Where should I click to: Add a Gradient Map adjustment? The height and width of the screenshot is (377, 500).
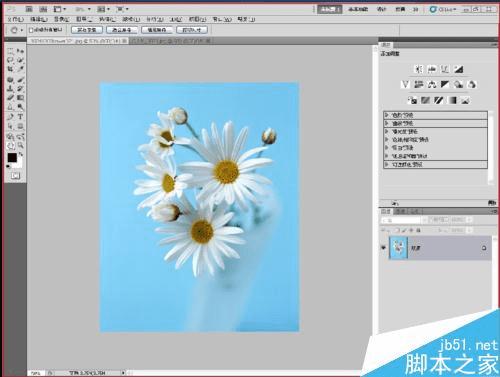[452, 100]
